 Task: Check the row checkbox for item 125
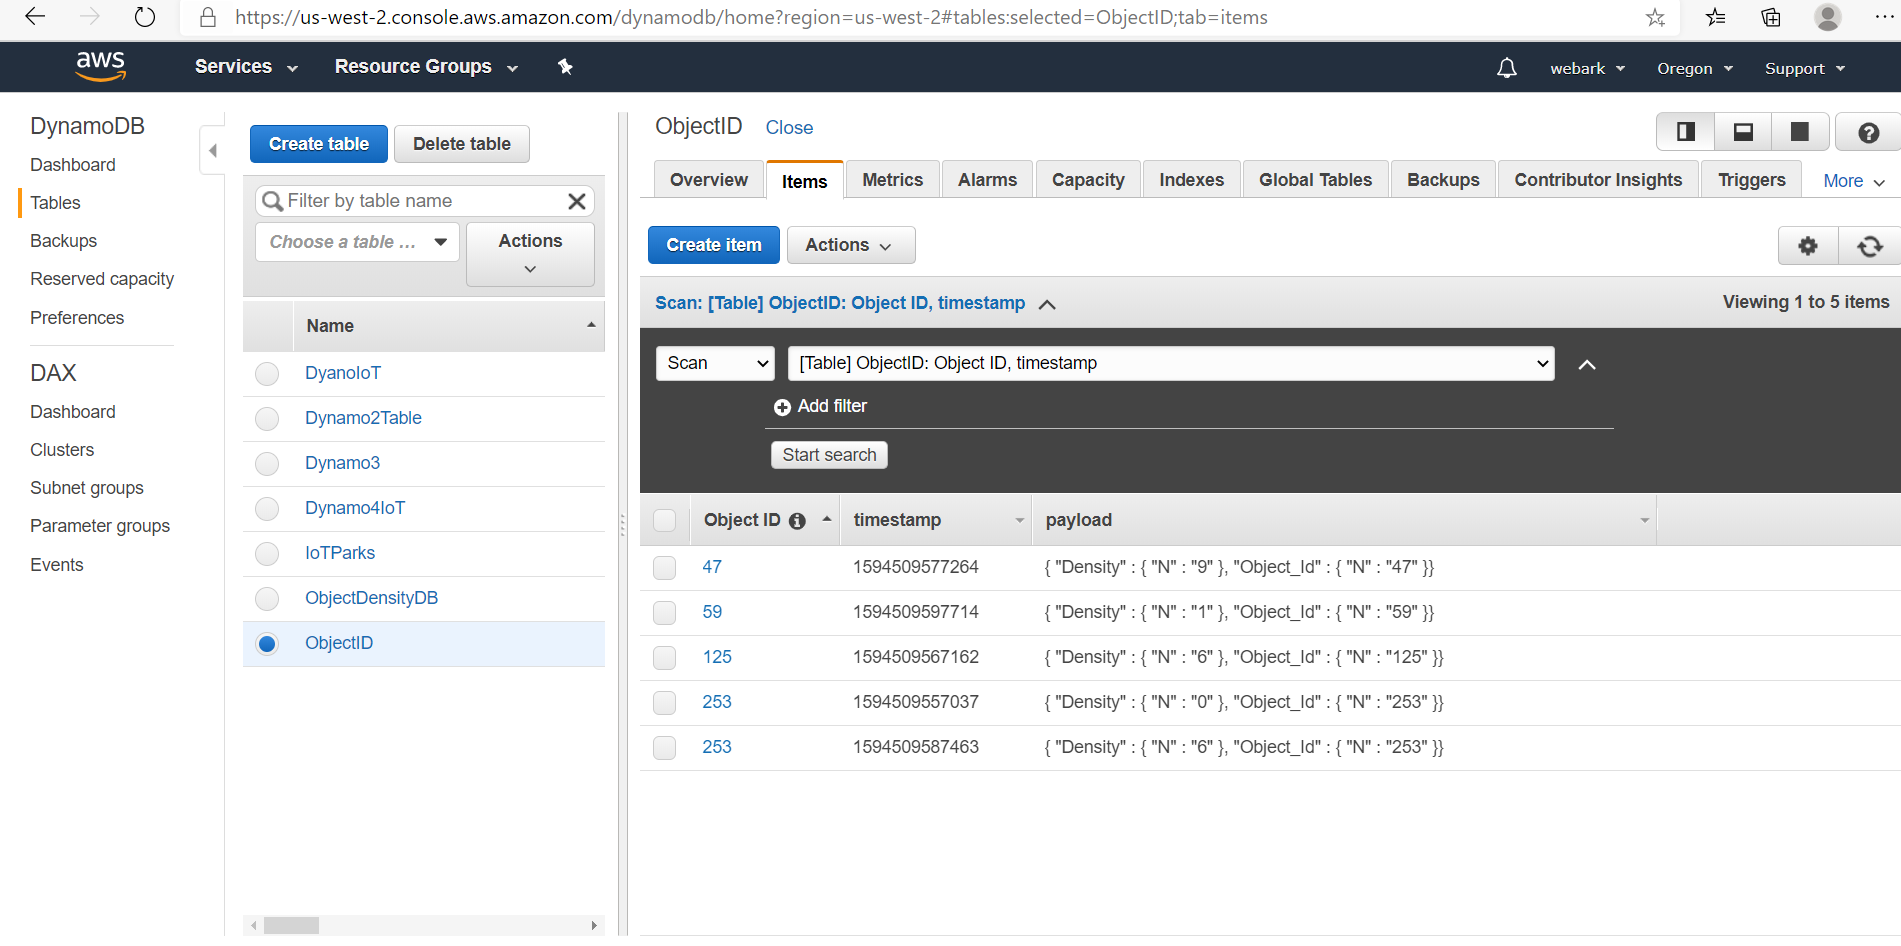coord(664,658)
